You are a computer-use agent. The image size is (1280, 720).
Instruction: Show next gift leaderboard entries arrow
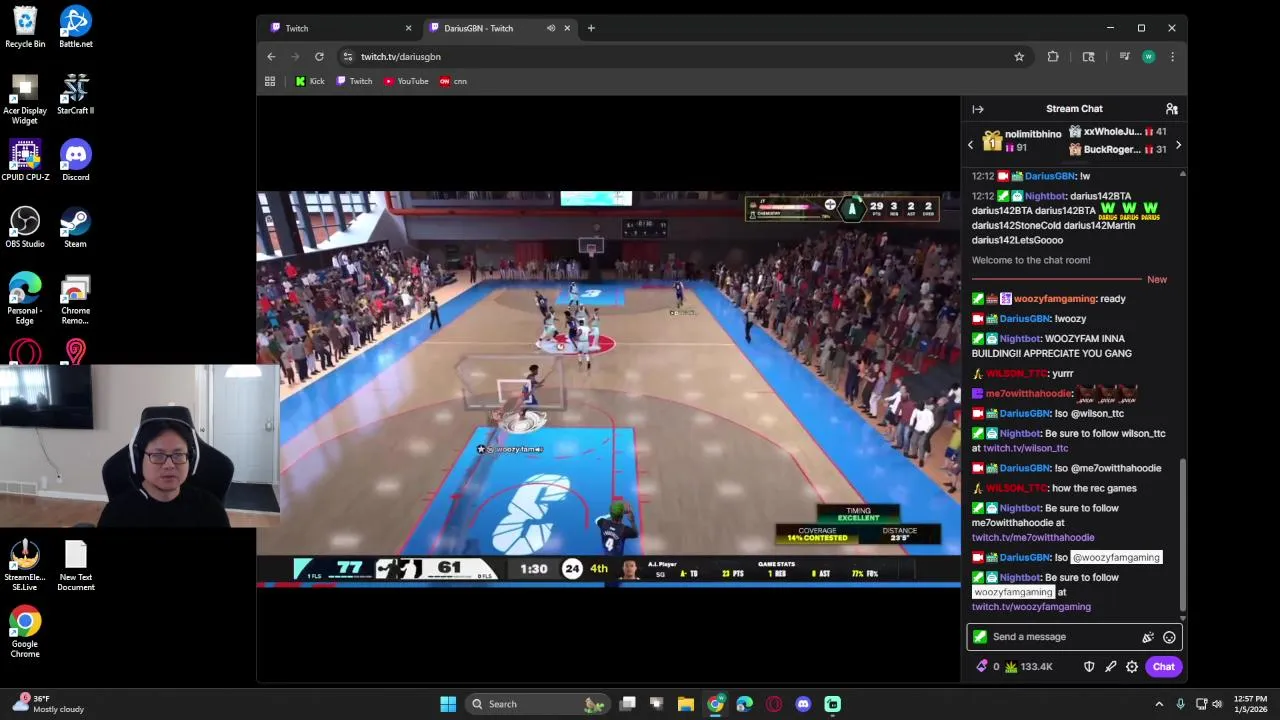(1178, 145)
